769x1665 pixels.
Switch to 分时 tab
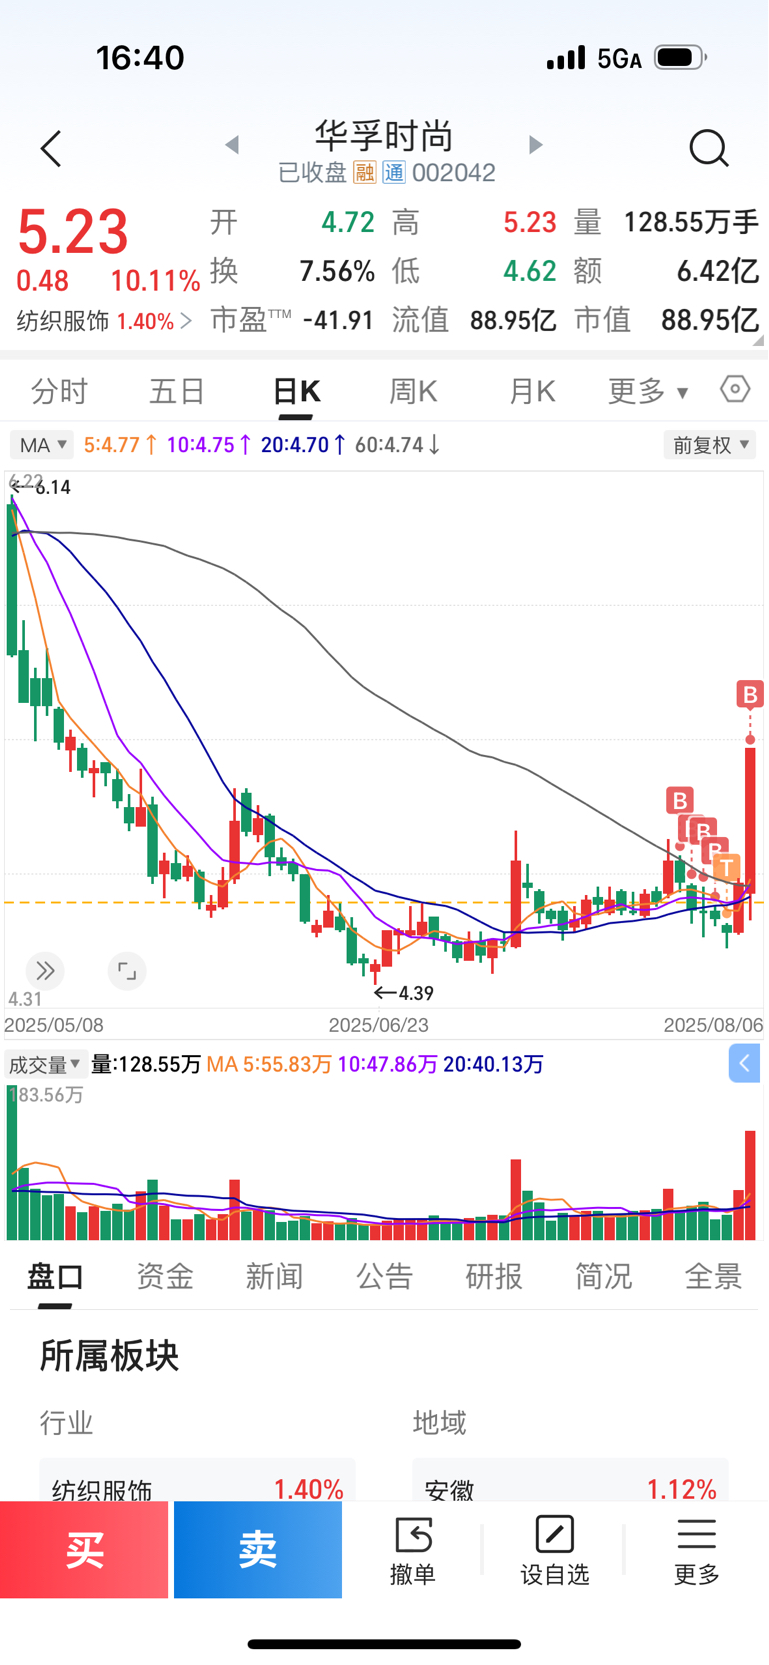point(60,391)
